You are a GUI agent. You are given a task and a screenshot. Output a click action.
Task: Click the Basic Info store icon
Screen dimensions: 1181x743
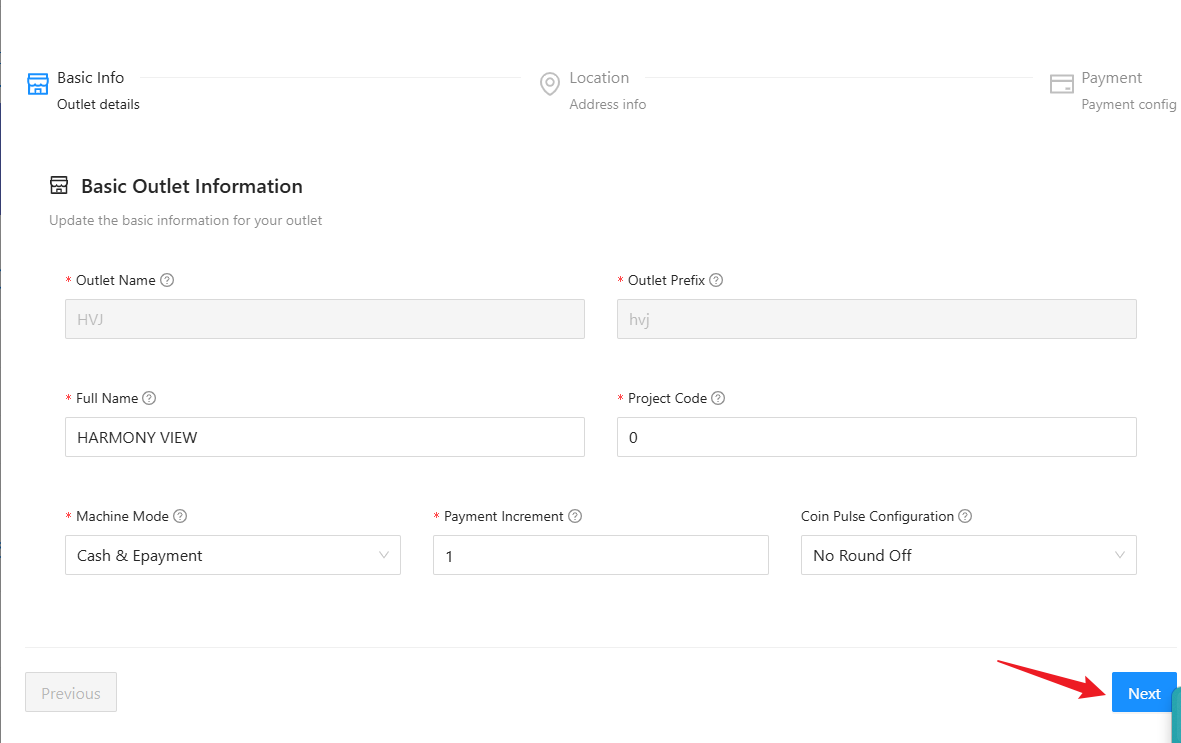point(38,84)
